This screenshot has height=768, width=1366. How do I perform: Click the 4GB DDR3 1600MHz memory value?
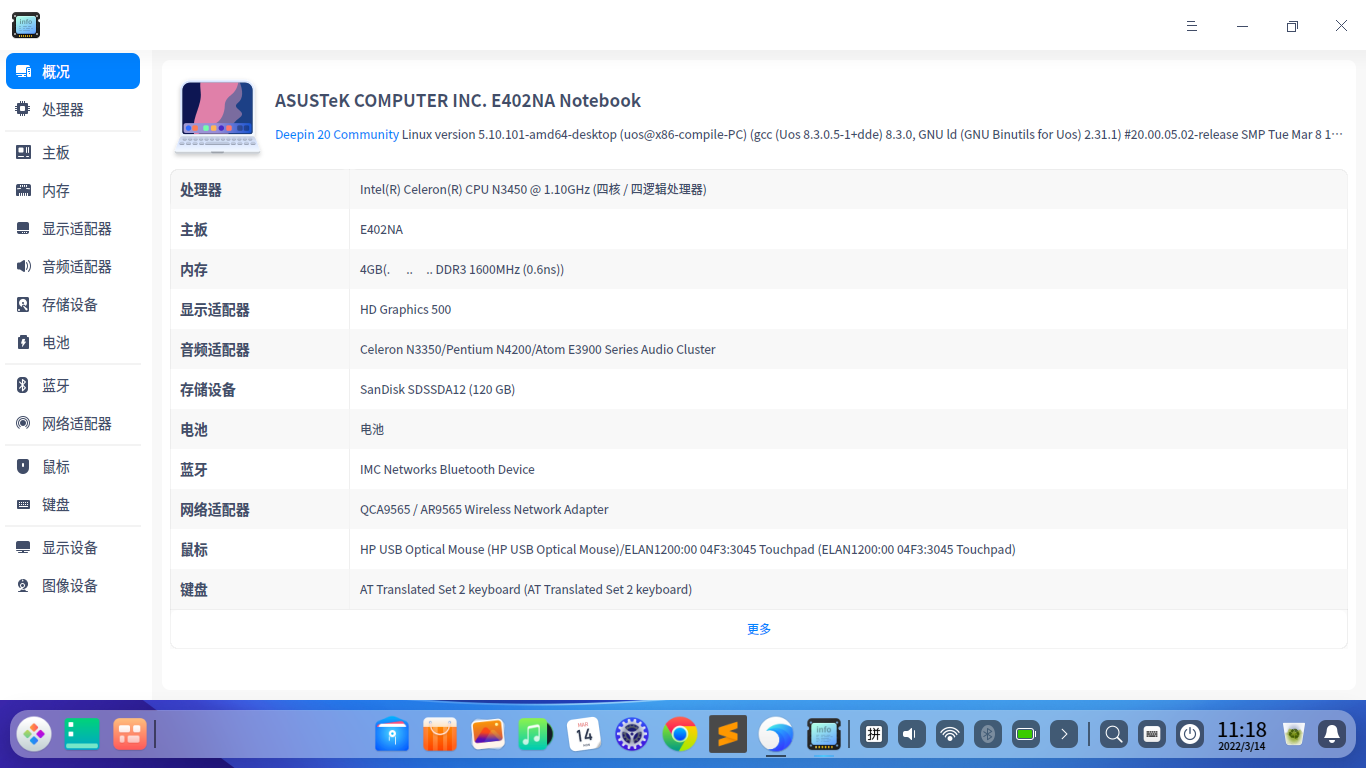[x=462, y=269]
